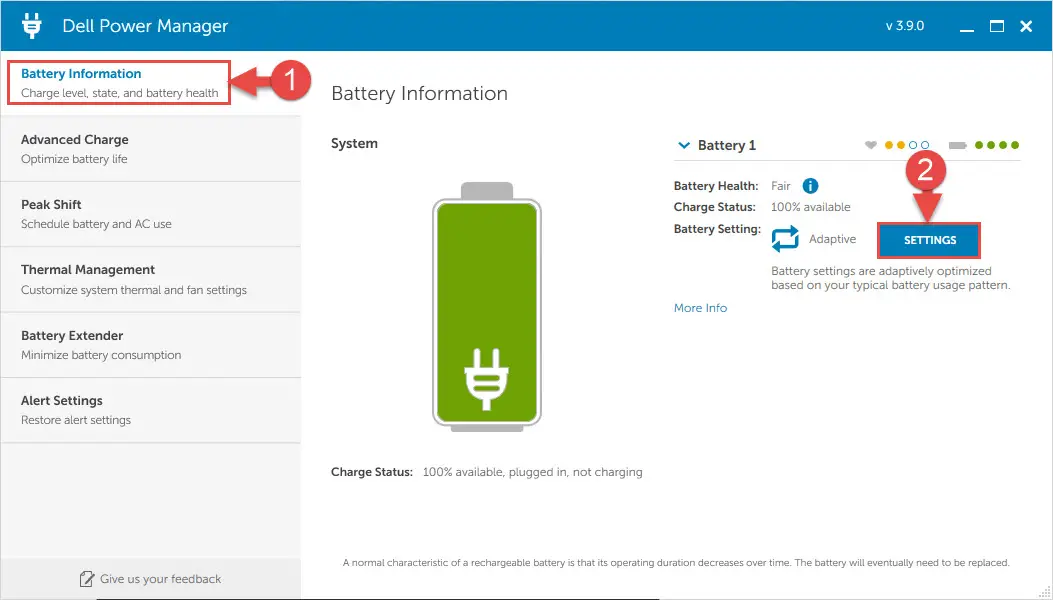Click the green charge level dots indicator
This screenshot has height=600, width=1053.
click(x=996, y=146)
